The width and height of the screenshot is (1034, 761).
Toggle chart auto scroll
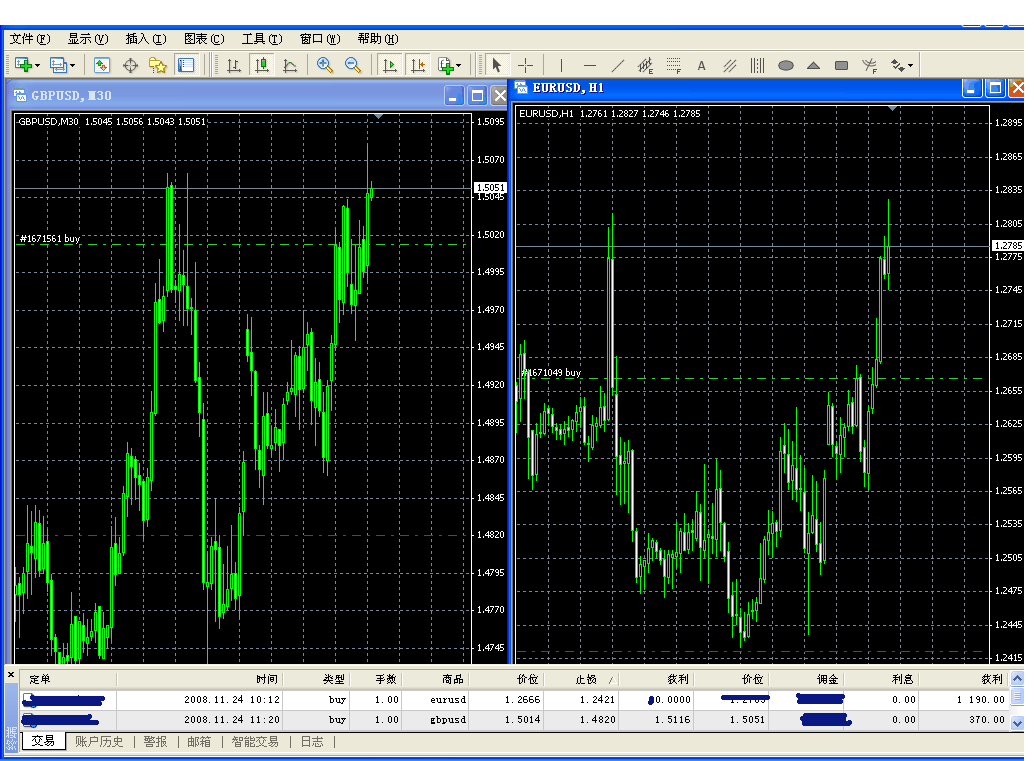390,65
